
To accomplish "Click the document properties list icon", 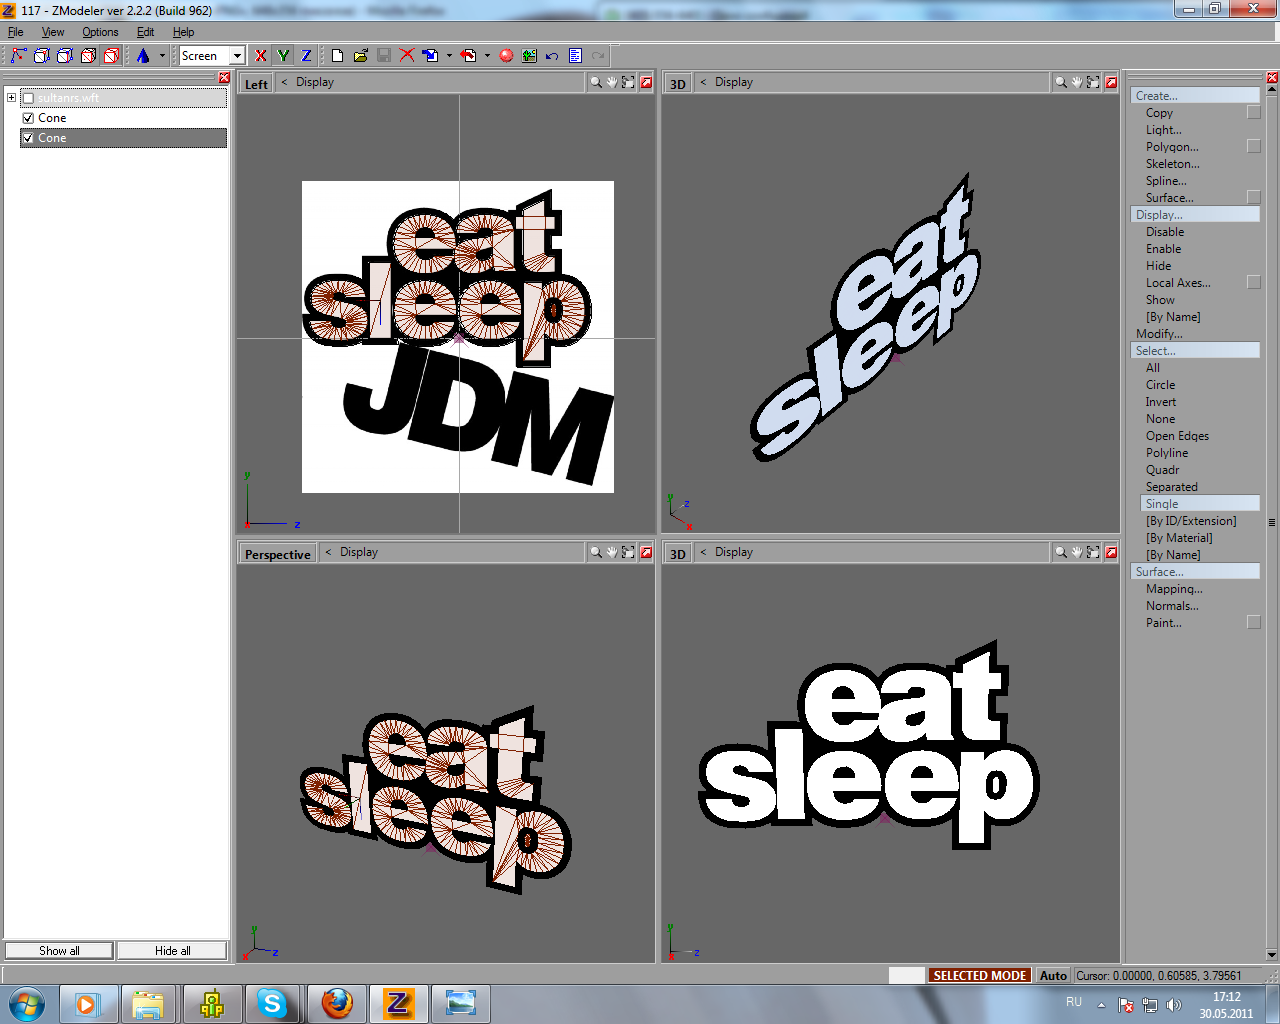I will (x=575, y=56).
